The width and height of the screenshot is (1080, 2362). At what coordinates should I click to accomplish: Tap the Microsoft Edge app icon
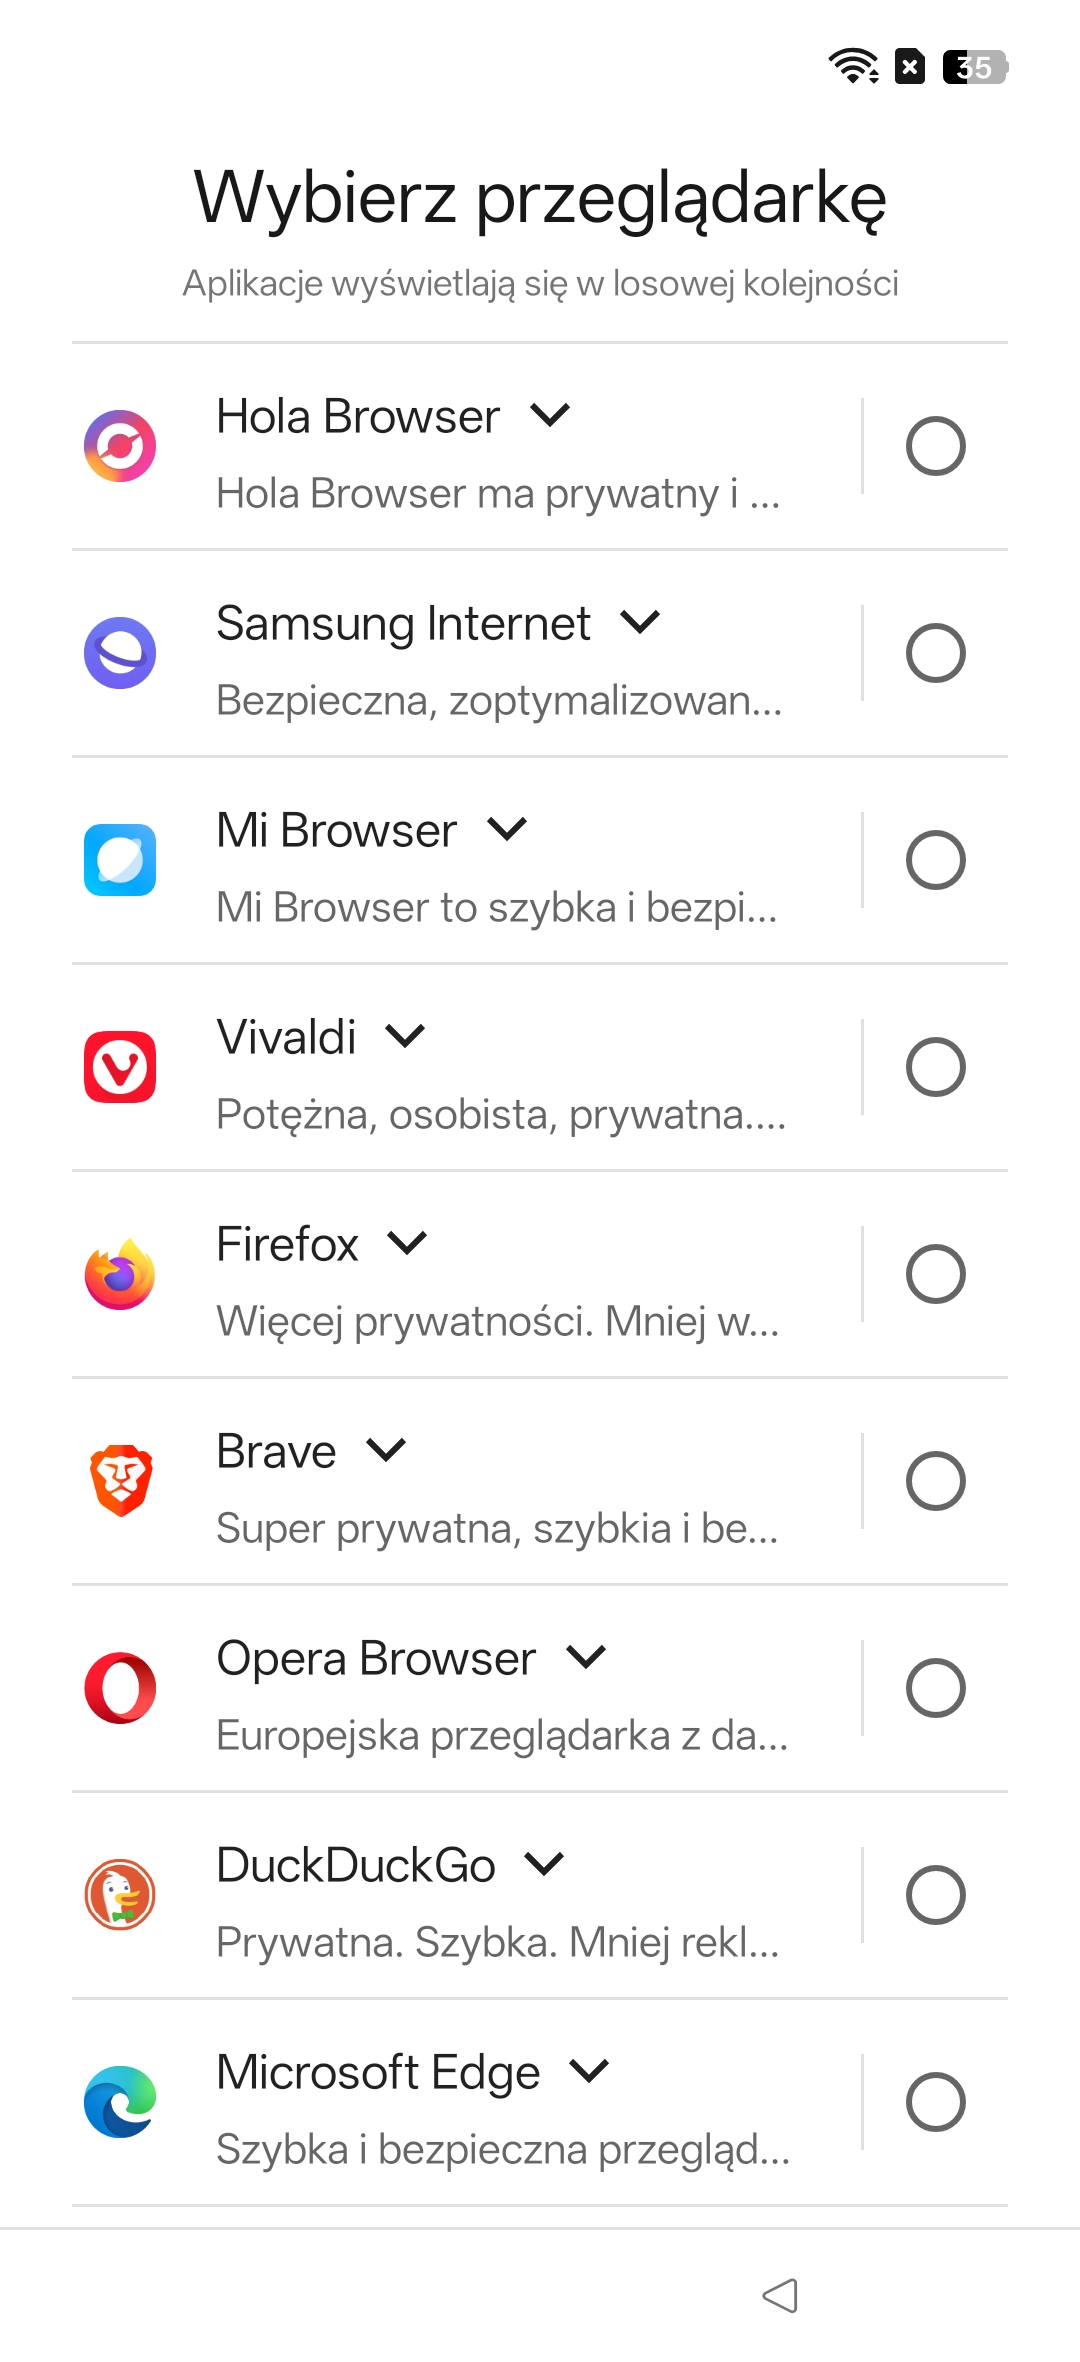[x=120, y=2102]
